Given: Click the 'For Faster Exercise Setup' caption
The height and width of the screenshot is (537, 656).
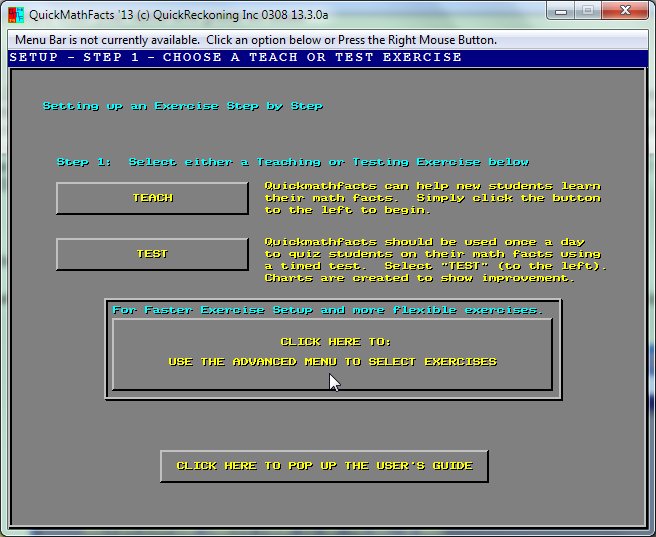Looking at the screenshot, I should click(327, 310).
